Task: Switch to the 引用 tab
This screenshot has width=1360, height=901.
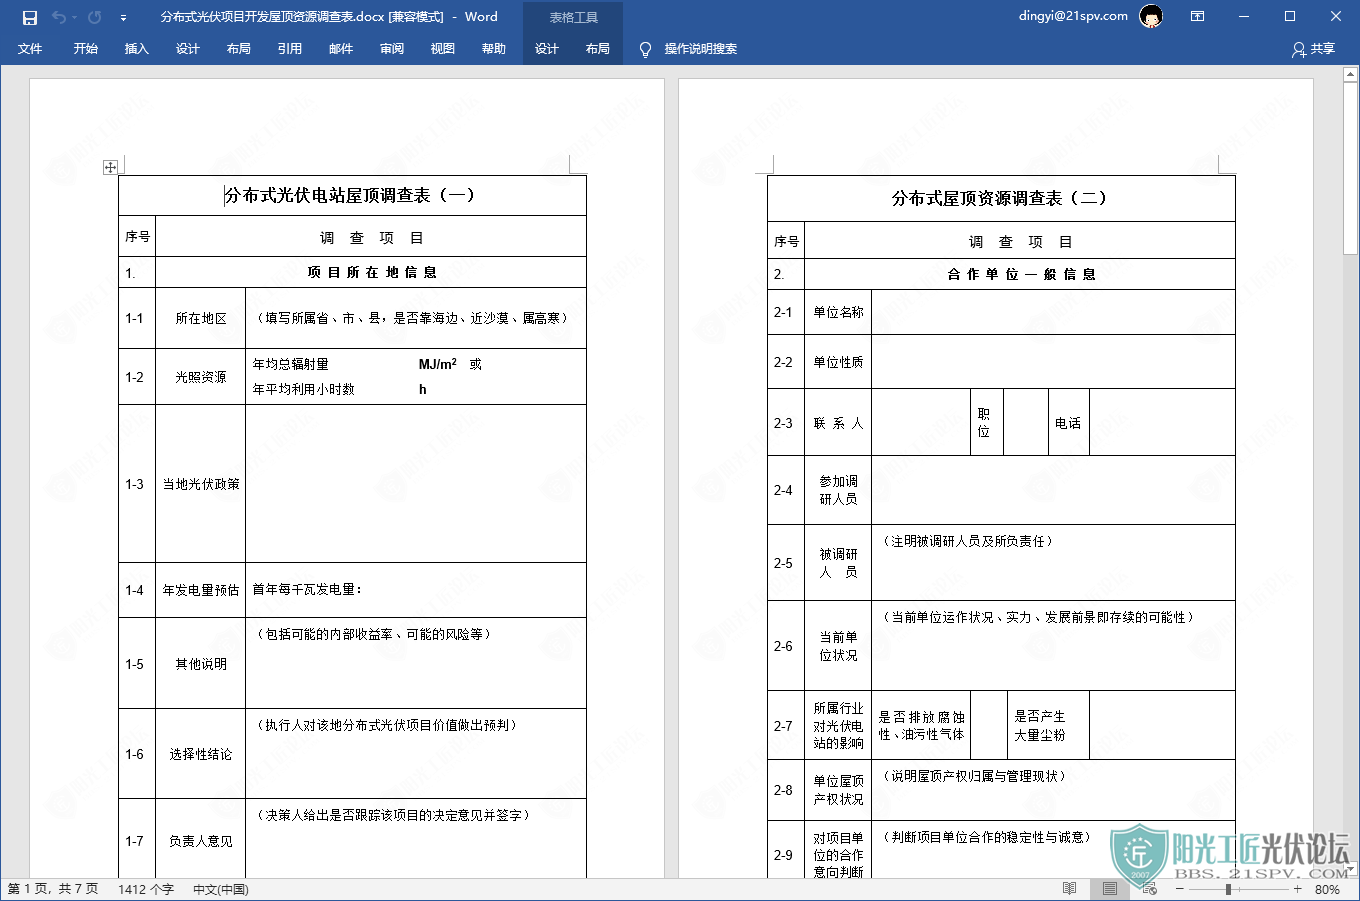Action: tap(289, 48)
